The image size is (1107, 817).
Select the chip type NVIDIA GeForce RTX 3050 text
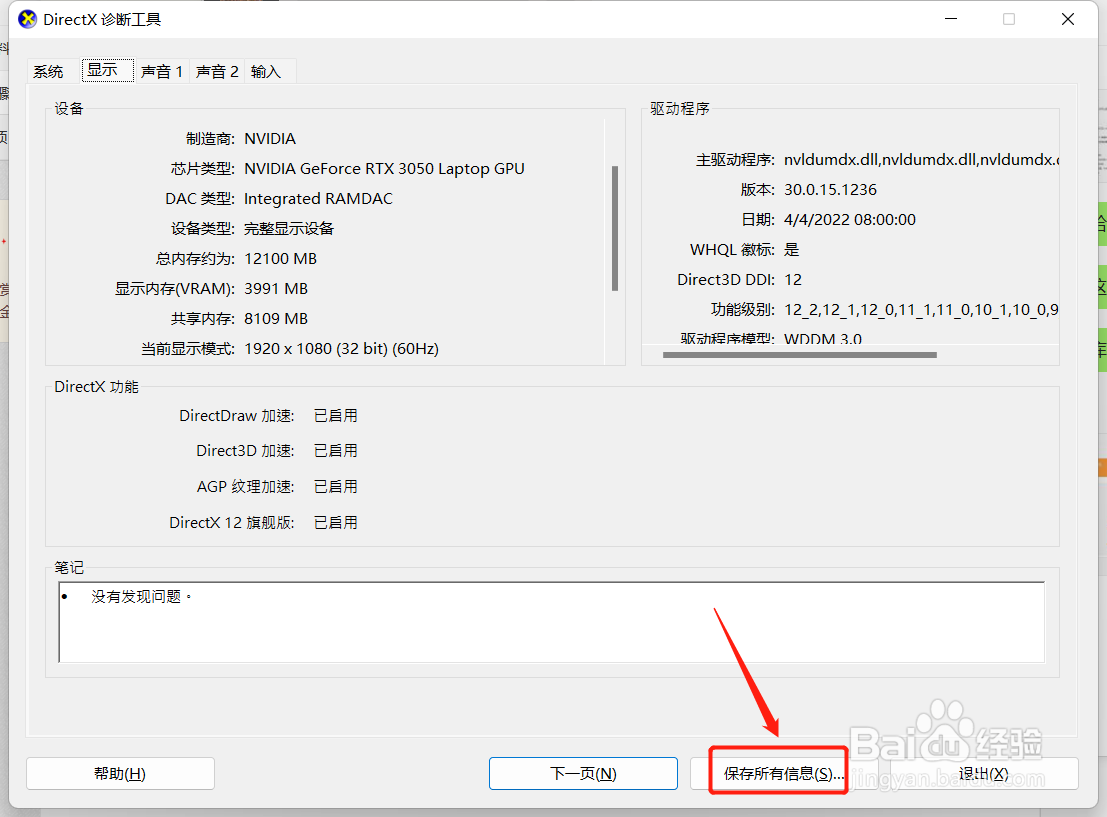pyautogui.click(x=384, y=169)
